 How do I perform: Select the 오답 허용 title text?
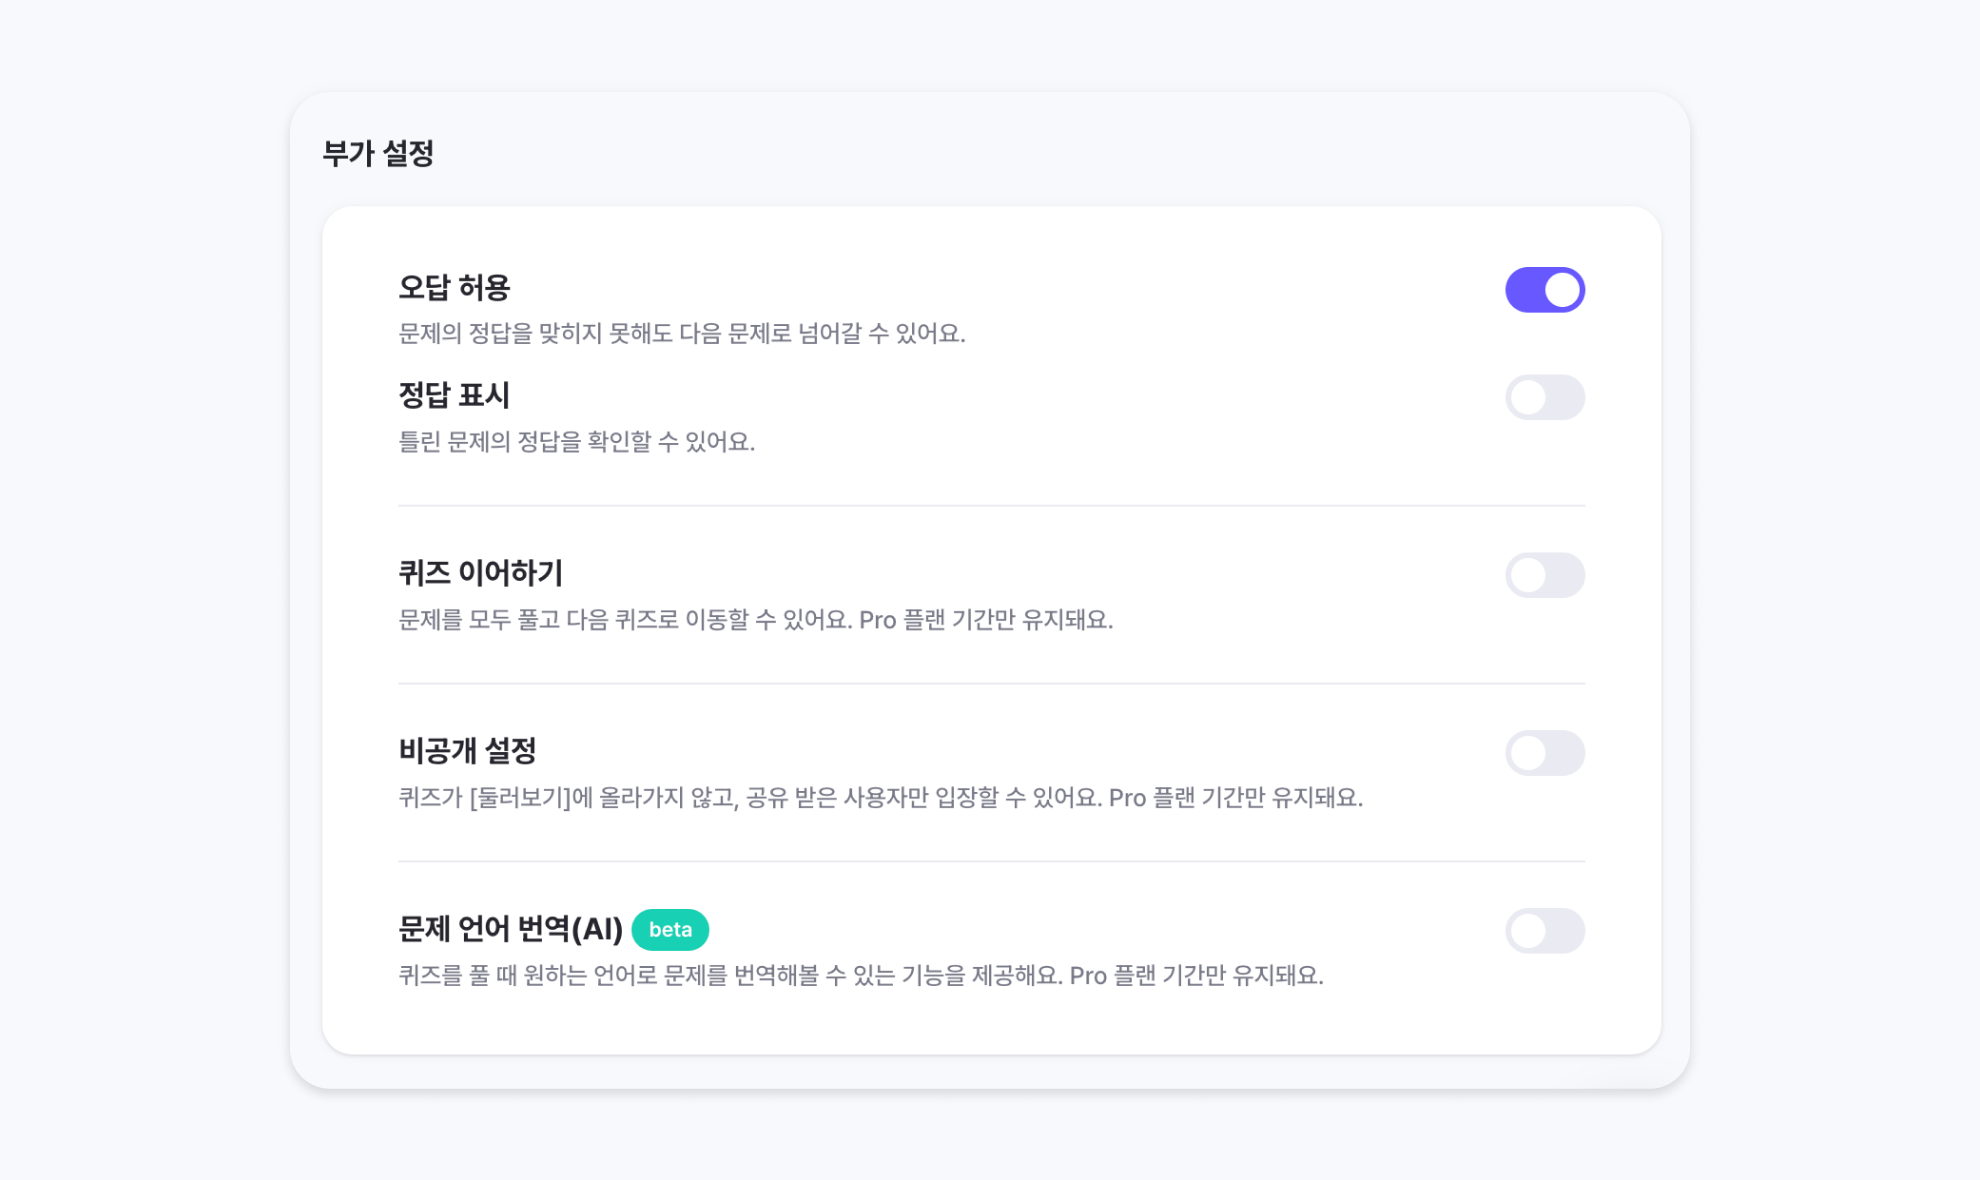tap(454, 288)
